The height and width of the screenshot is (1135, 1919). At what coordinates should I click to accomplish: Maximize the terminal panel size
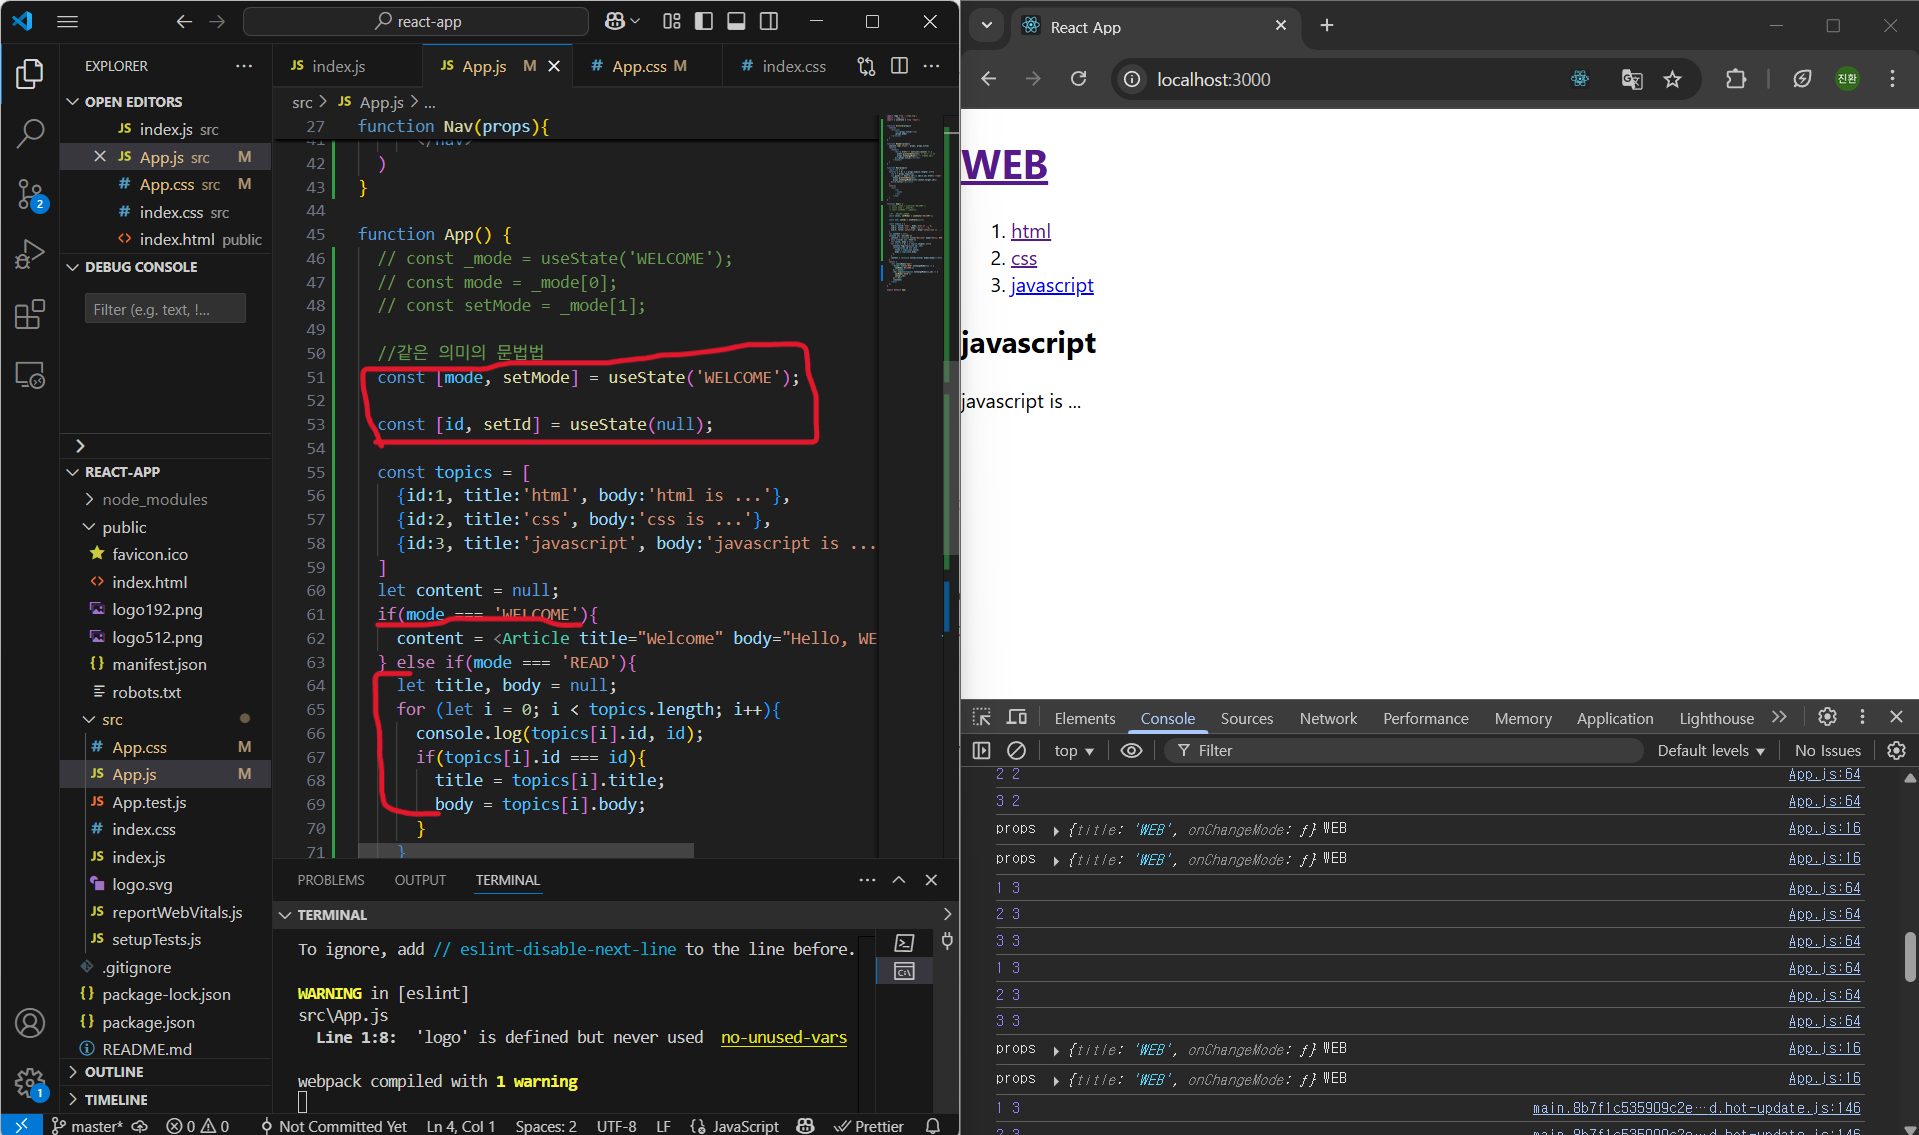899,880
